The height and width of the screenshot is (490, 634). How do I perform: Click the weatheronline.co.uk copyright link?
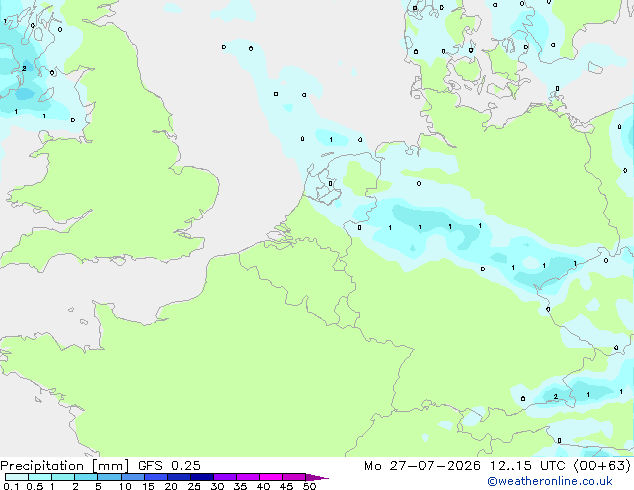click(550, 481)
